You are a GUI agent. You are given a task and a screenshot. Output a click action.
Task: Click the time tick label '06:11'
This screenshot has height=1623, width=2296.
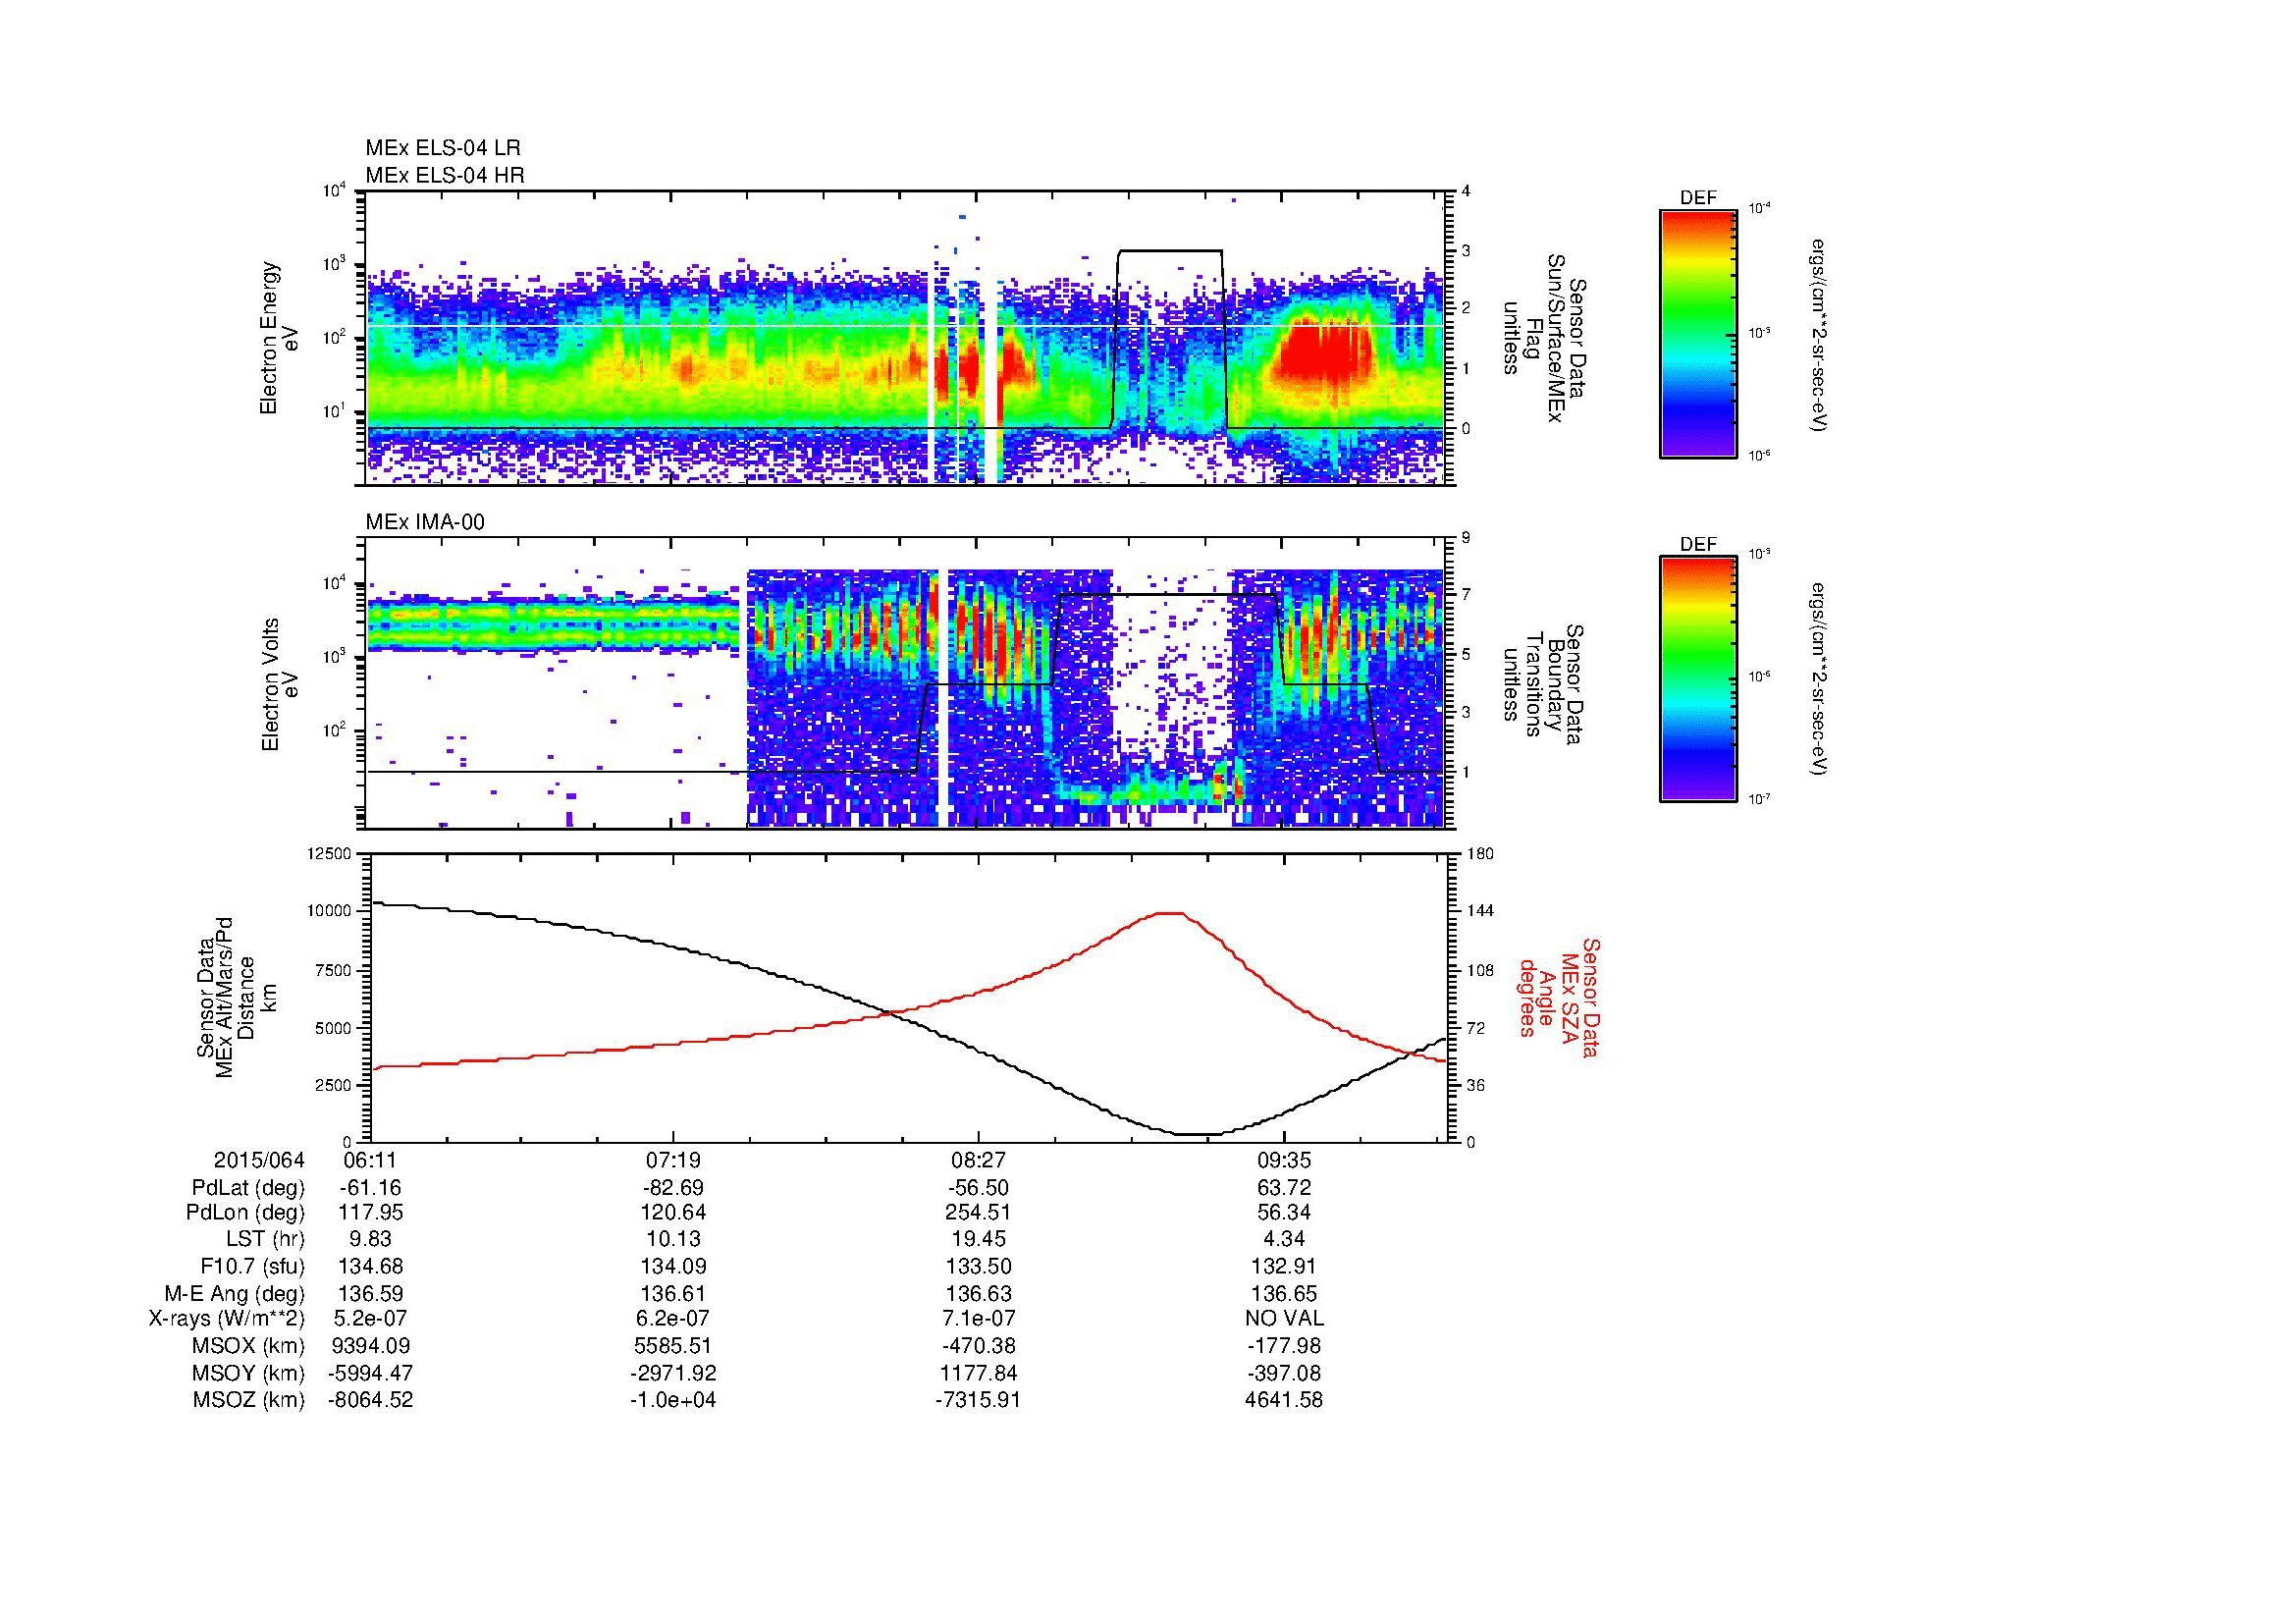[371, 1160]
